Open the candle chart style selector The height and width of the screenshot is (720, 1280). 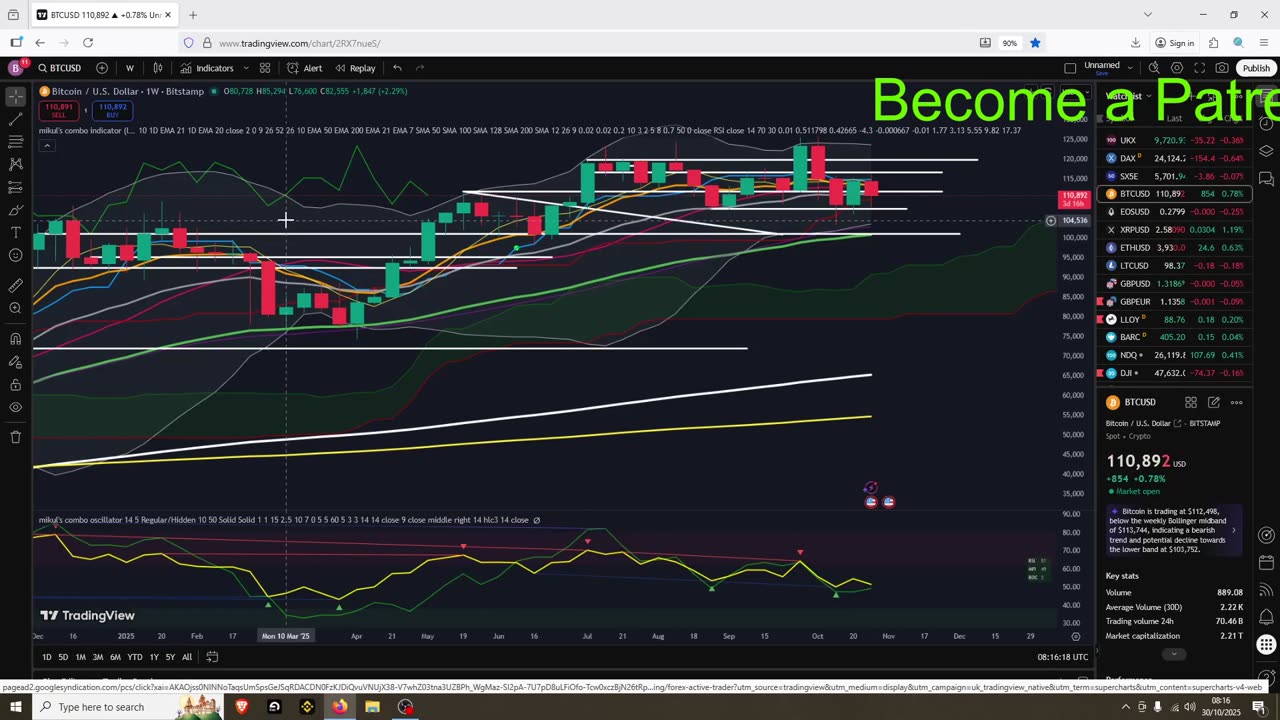tap(158, 68)
